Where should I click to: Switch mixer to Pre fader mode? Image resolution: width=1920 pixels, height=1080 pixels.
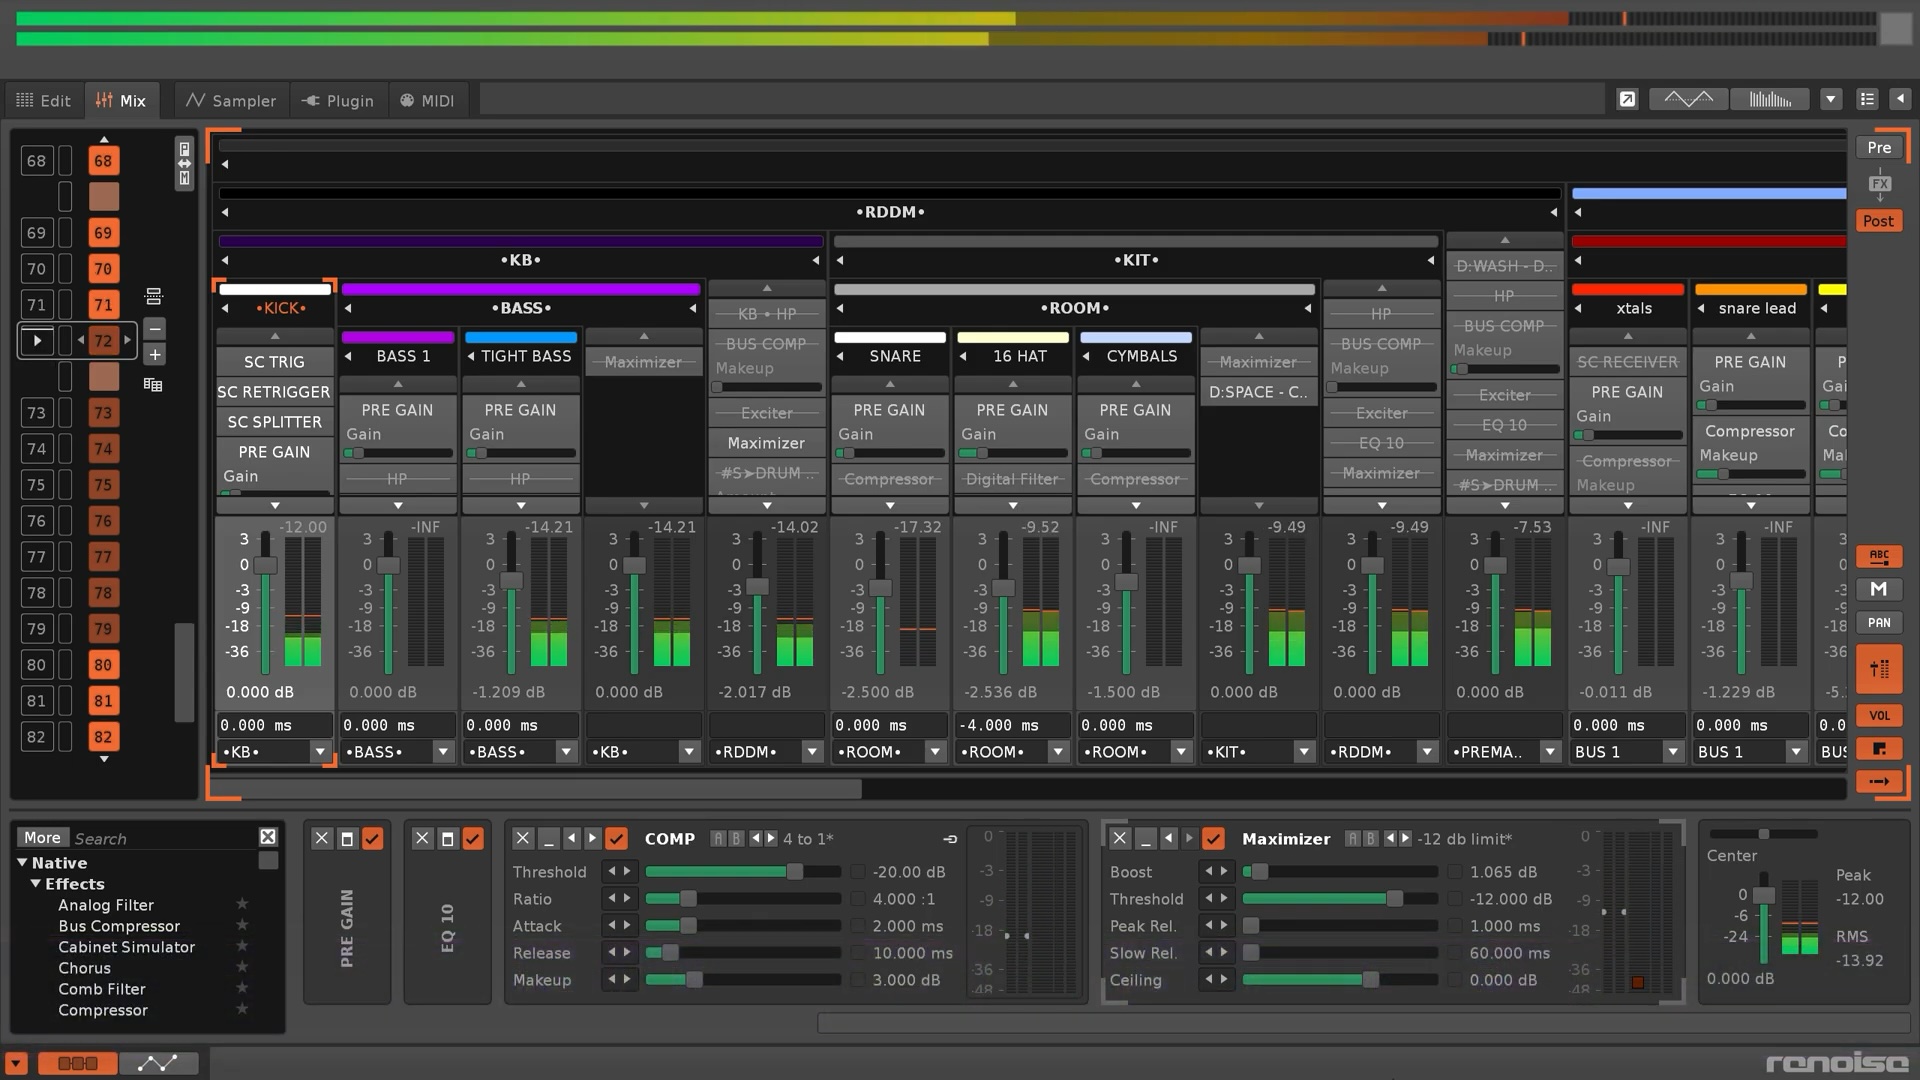[1879, 147]
